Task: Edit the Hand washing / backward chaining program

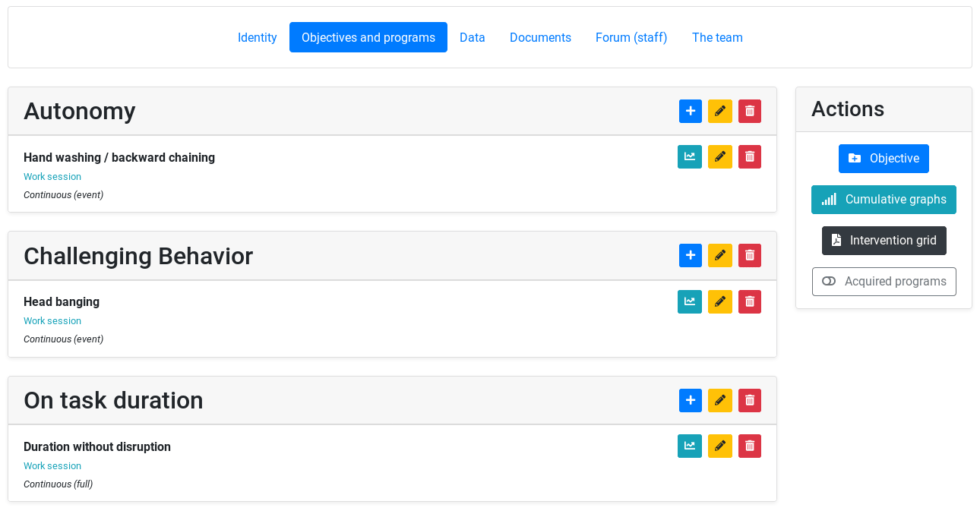Action: (x=720, y=157)
